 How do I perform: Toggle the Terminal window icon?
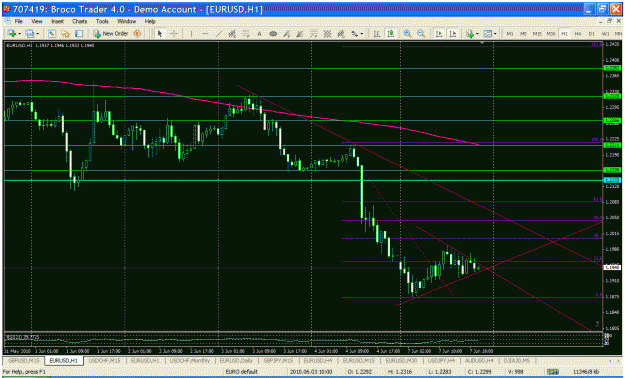coord(79,34)
